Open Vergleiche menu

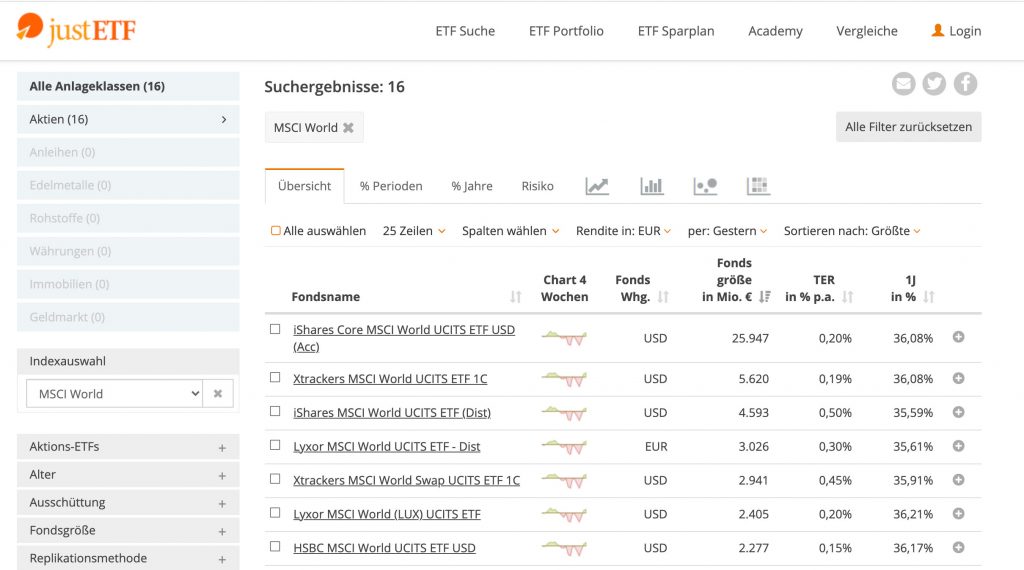pyautogui.click(x=867, y=31)
